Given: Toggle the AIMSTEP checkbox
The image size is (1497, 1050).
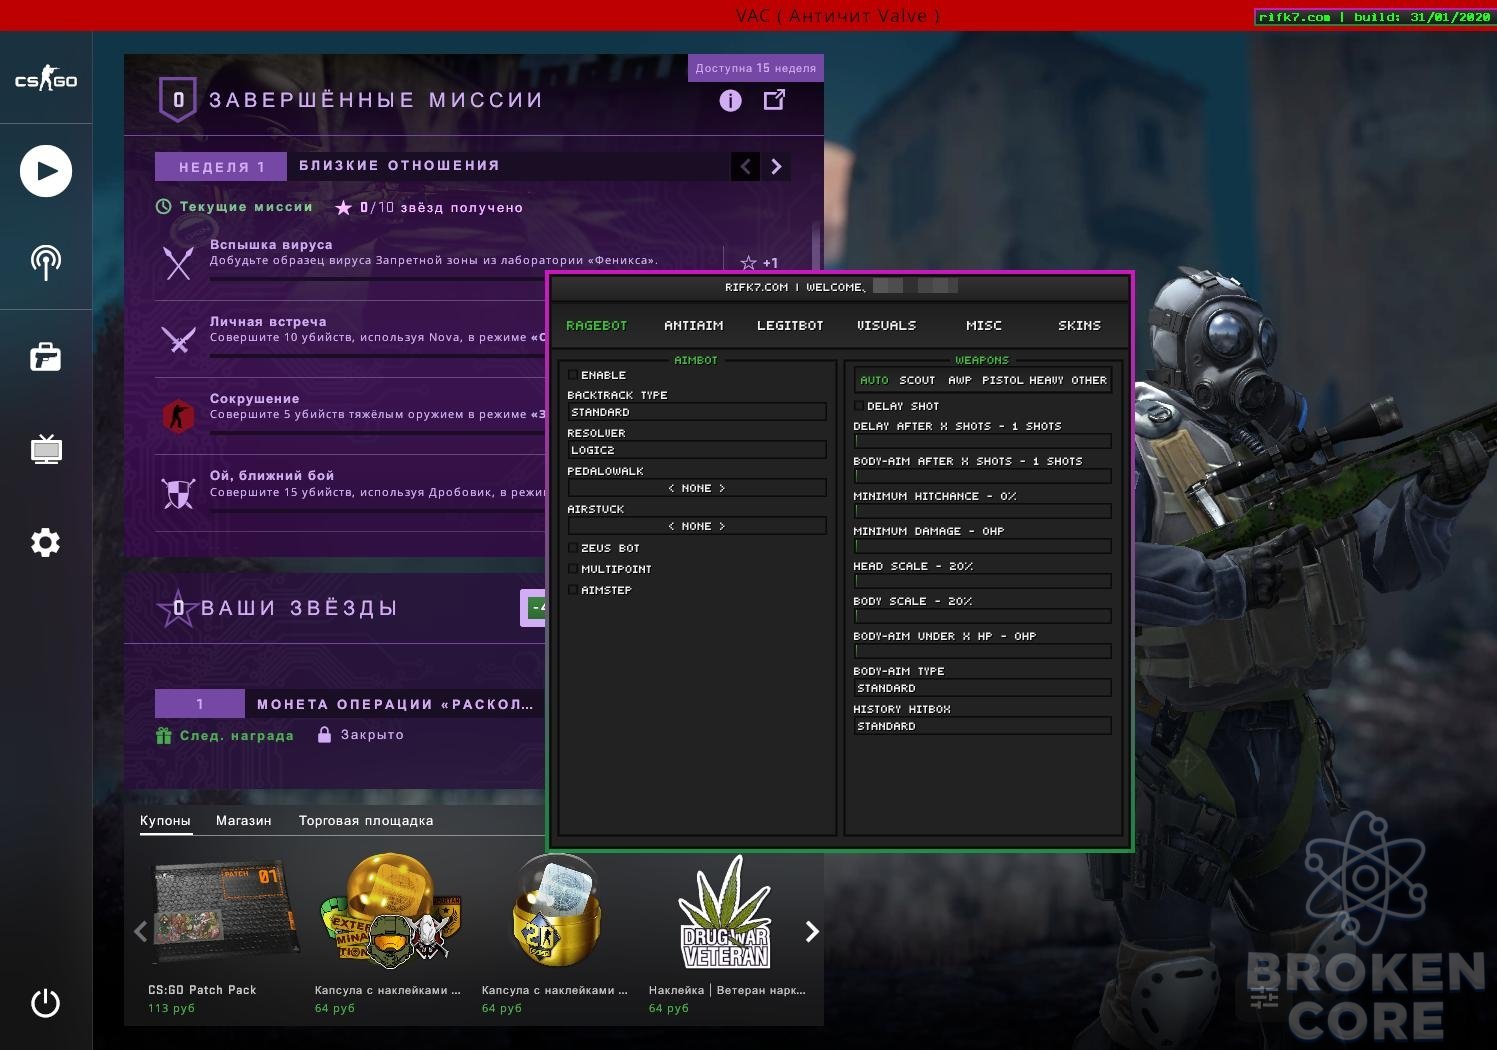Looking at the screenshot, I should [x=573, y=590].
